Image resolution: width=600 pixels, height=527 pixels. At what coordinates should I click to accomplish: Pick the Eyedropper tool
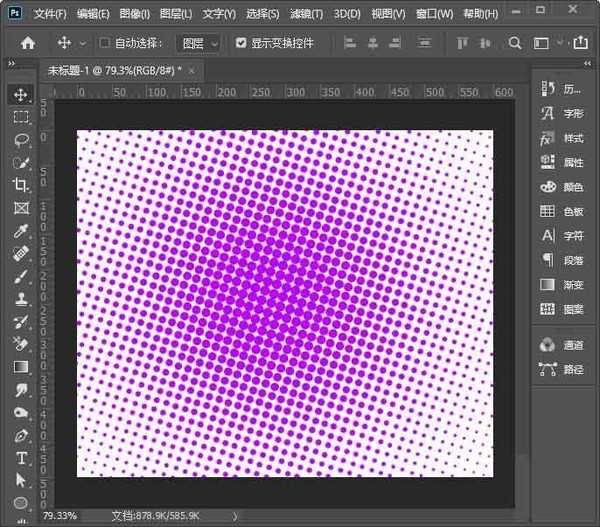click(21, 231)
